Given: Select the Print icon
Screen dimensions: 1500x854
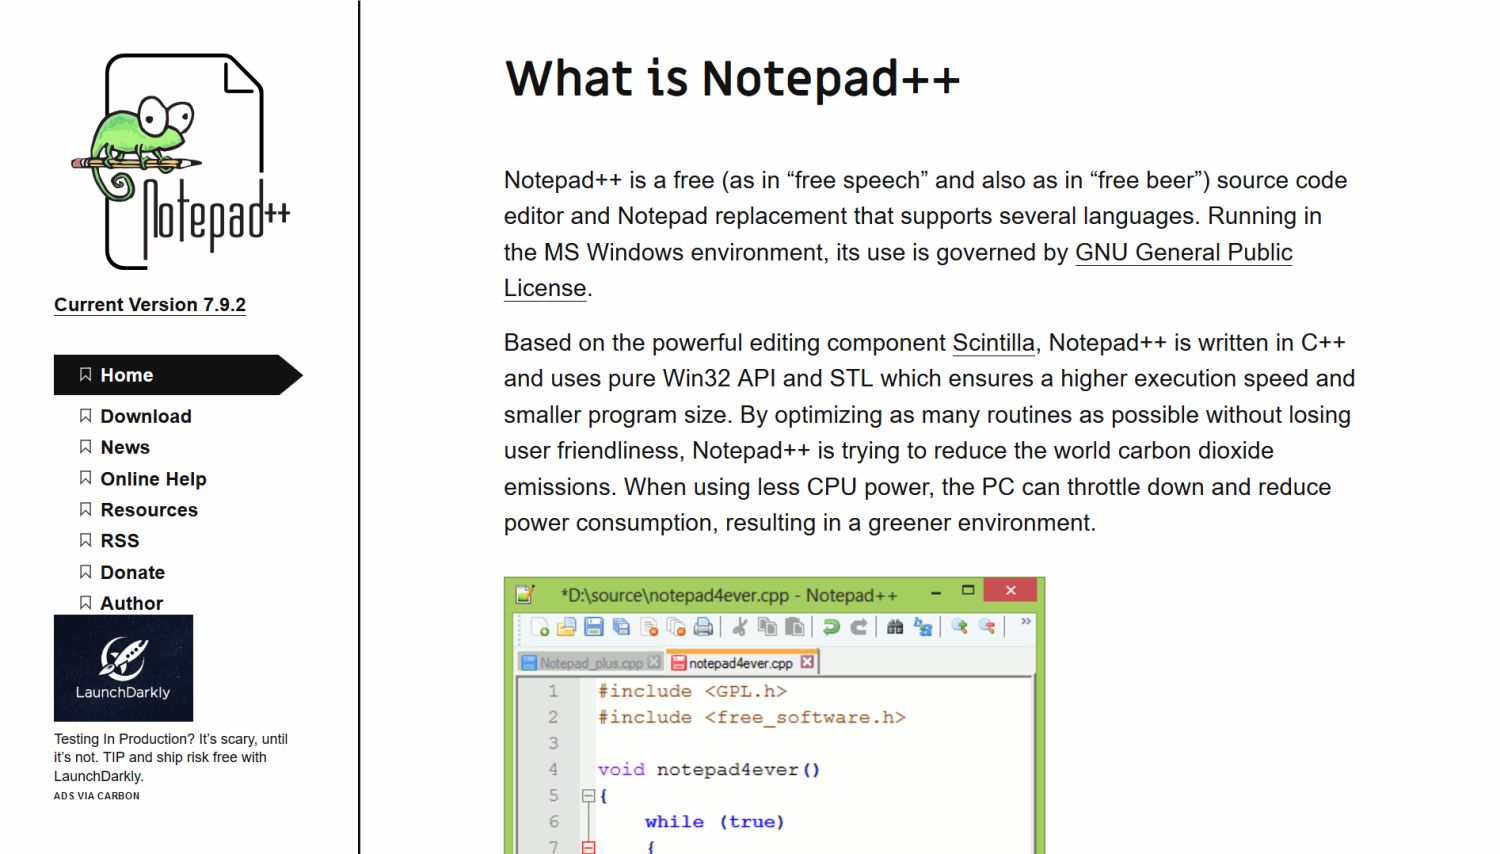Looking at the screenshot, I should [702, 626].
